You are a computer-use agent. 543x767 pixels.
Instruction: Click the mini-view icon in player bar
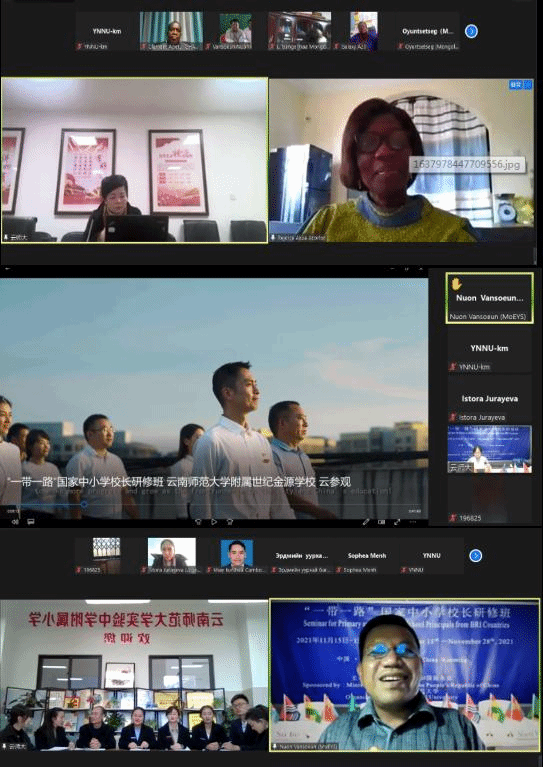[x=381, y=522]
